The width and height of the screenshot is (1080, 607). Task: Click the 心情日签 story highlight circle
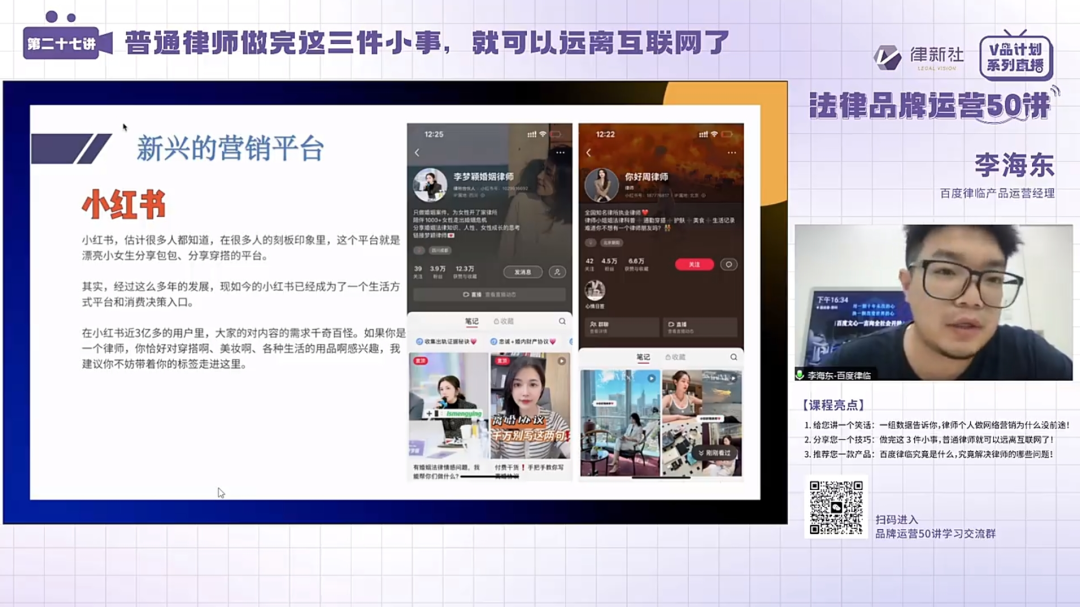tap(595, 290)
